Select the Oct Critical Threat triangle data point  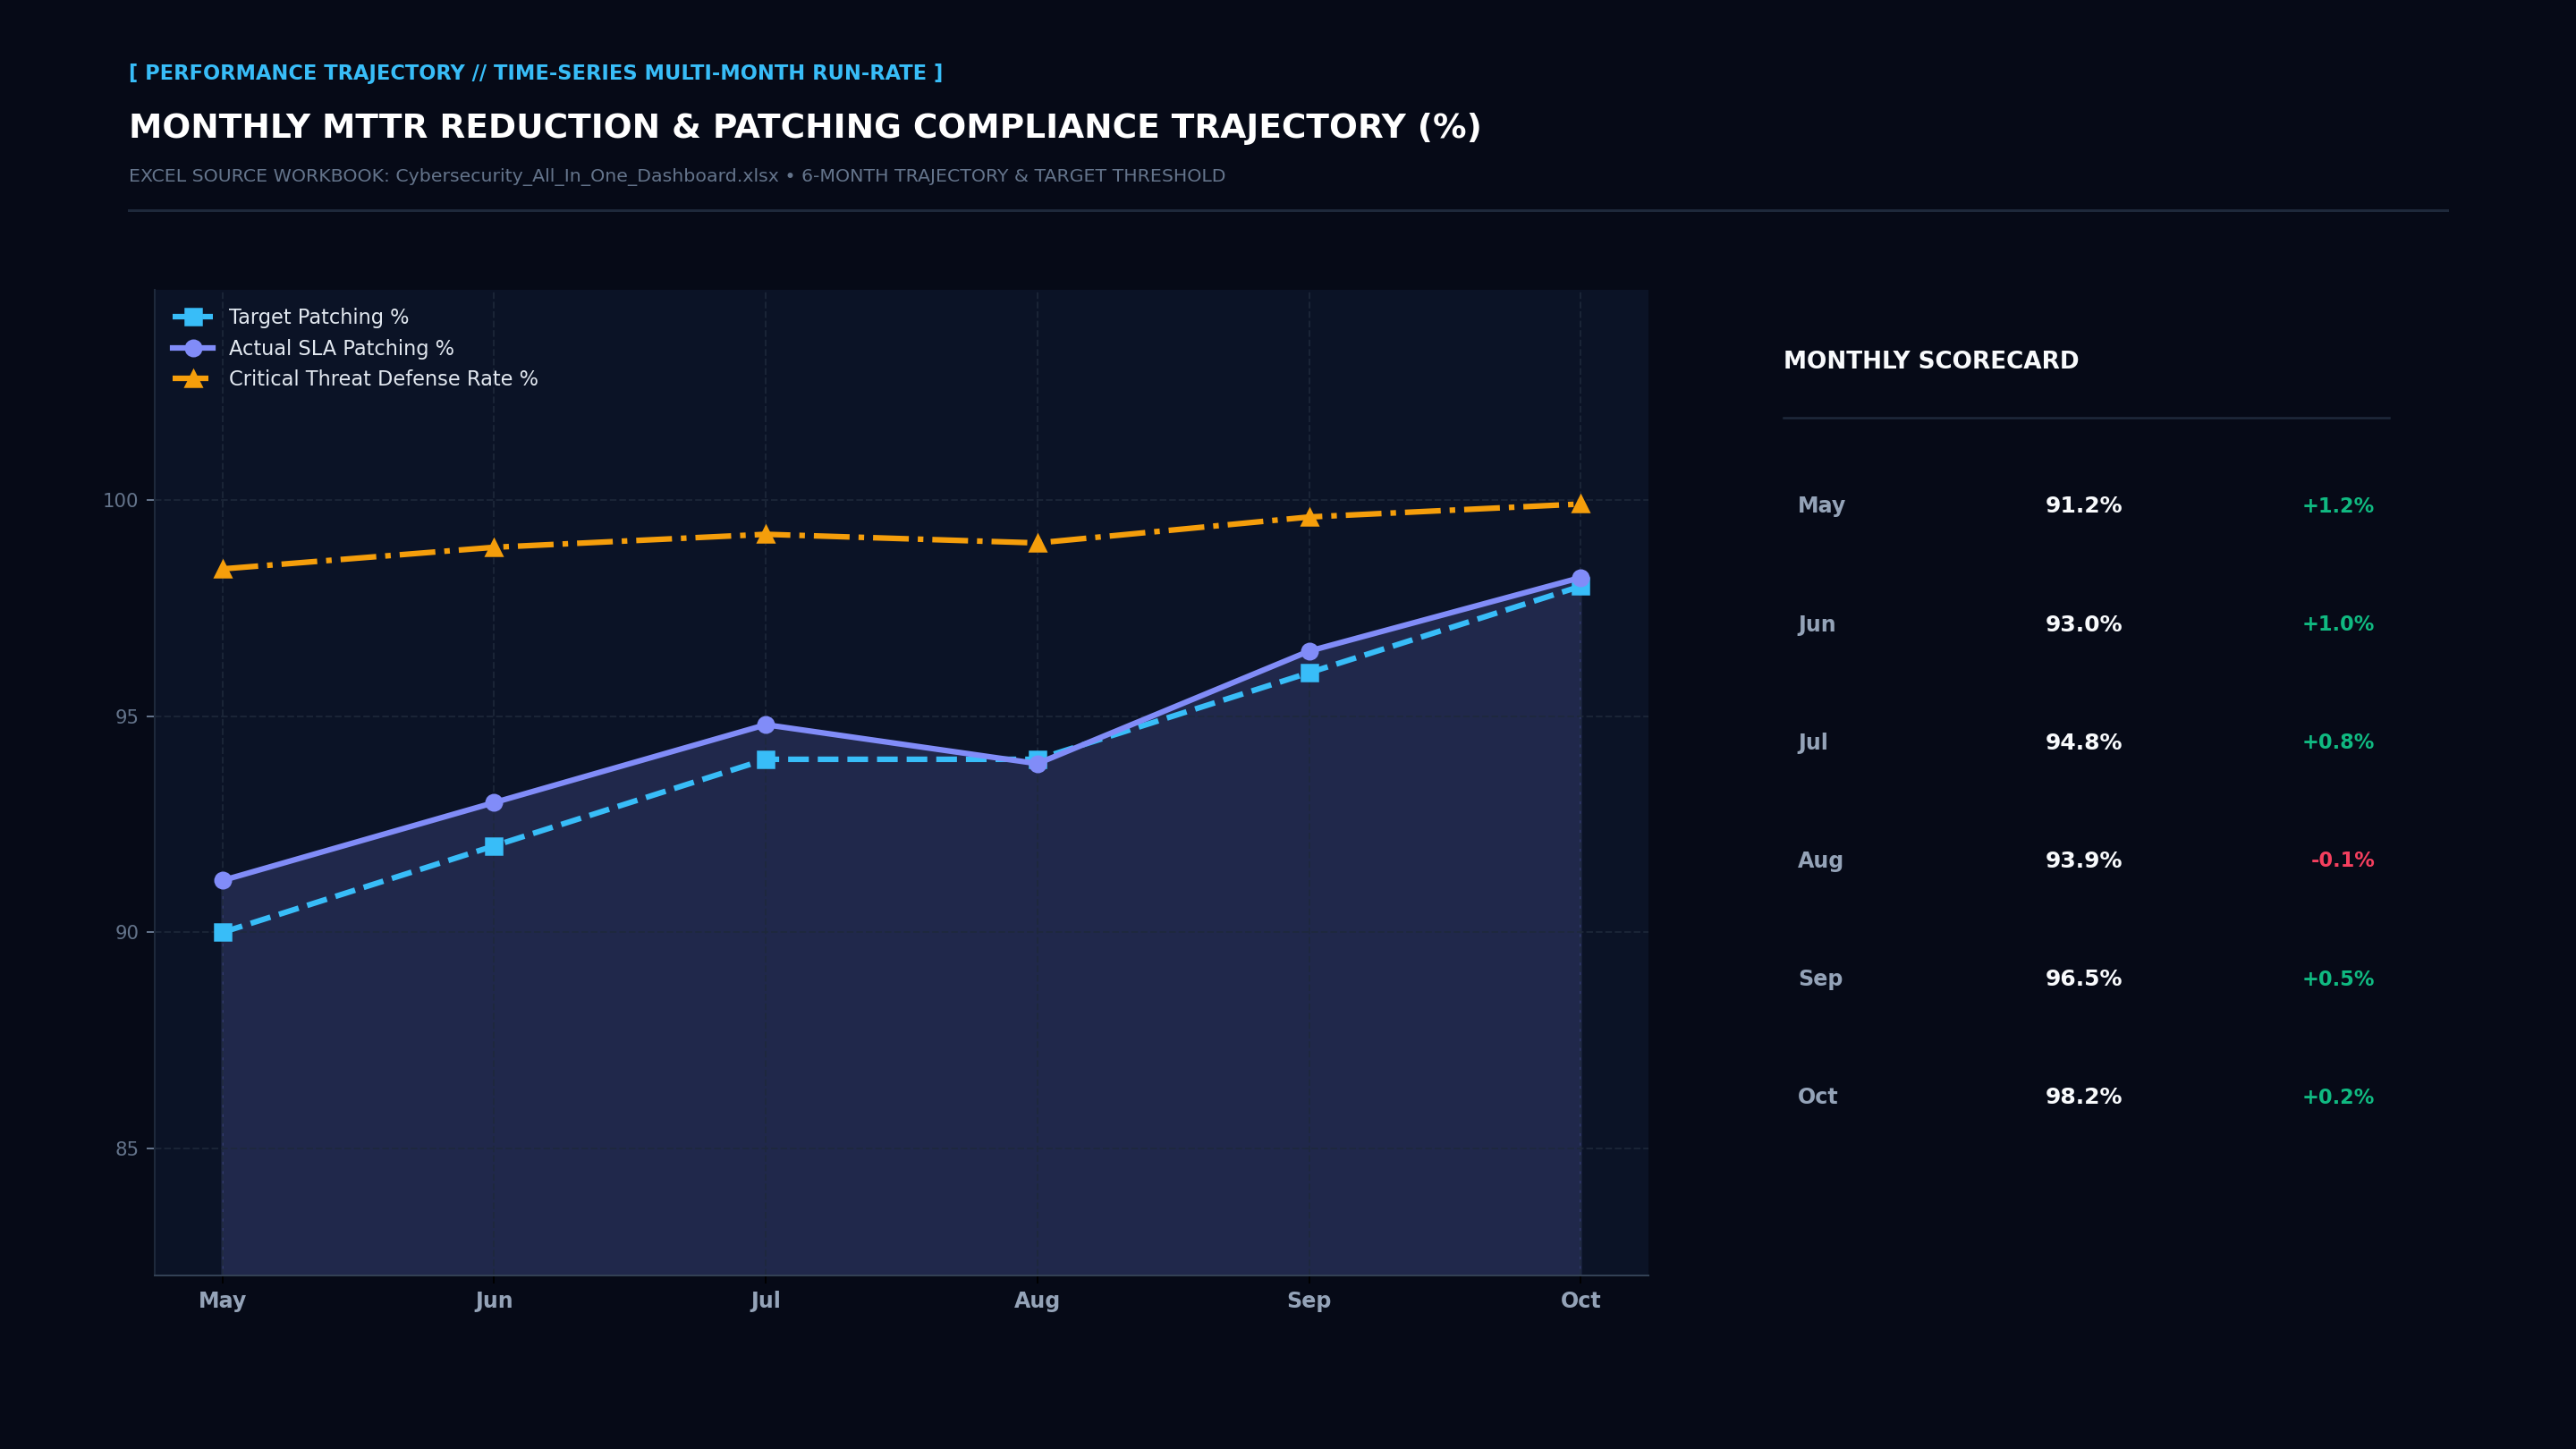tap(1580, 503)
